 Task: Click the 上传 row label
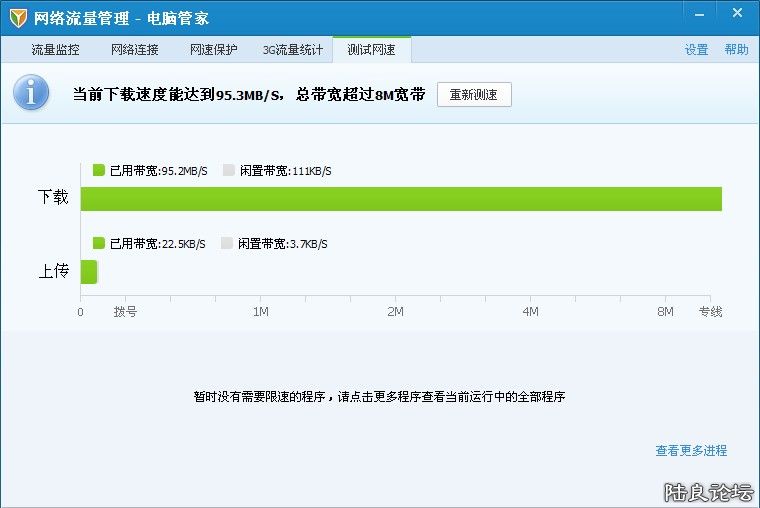coord(53,270)
